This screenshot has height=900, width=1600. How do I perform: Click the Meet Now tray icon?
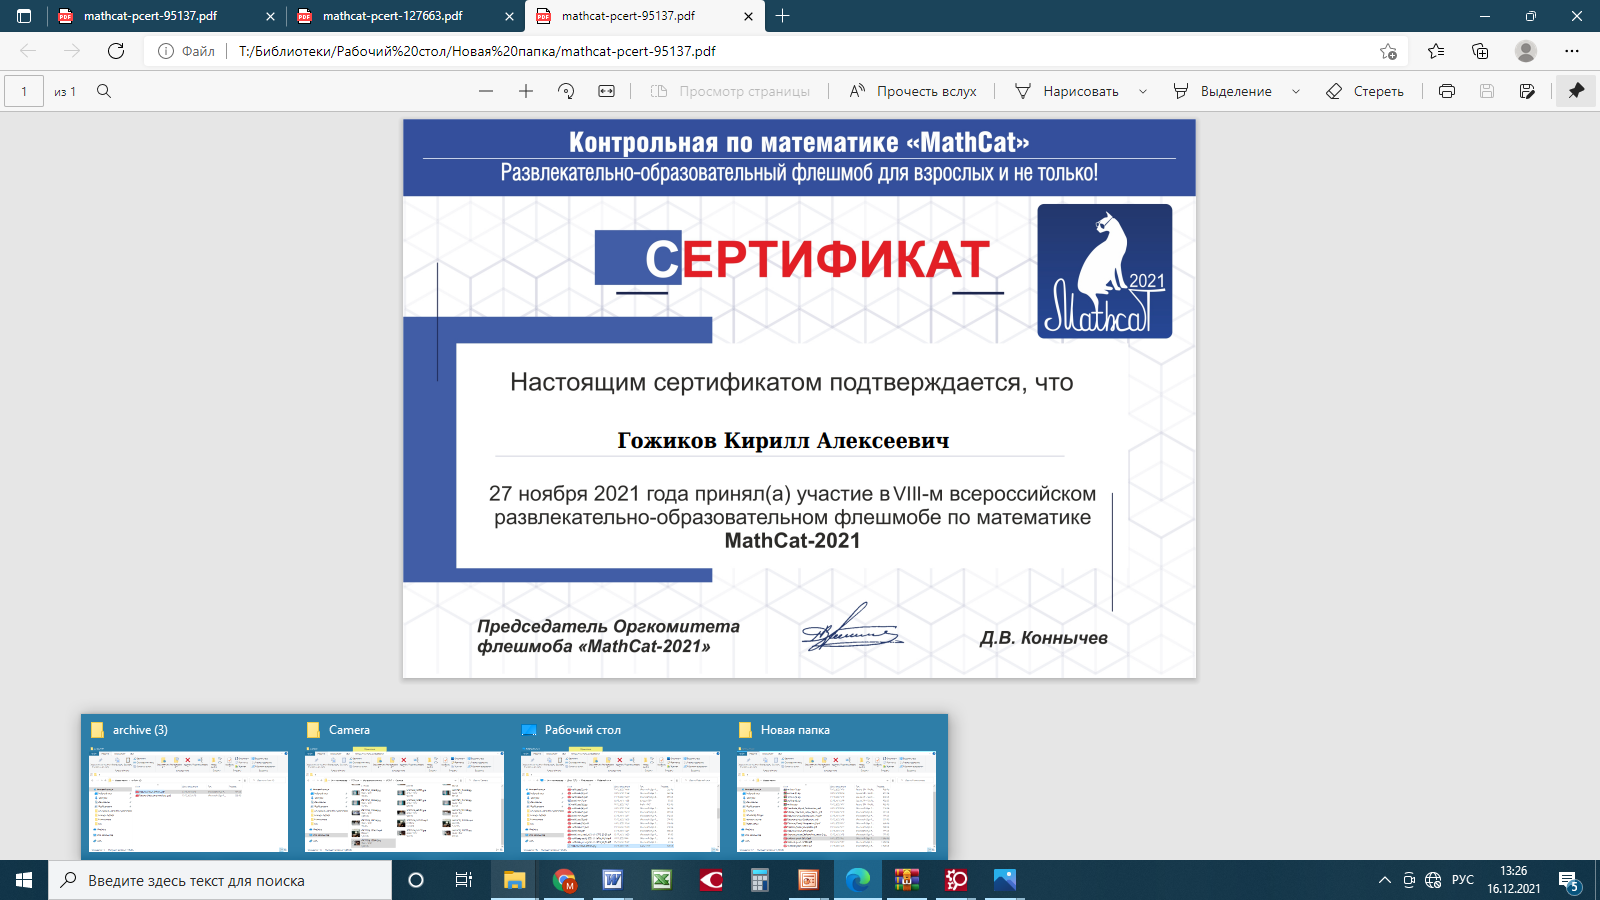(x=1409, y=880)
